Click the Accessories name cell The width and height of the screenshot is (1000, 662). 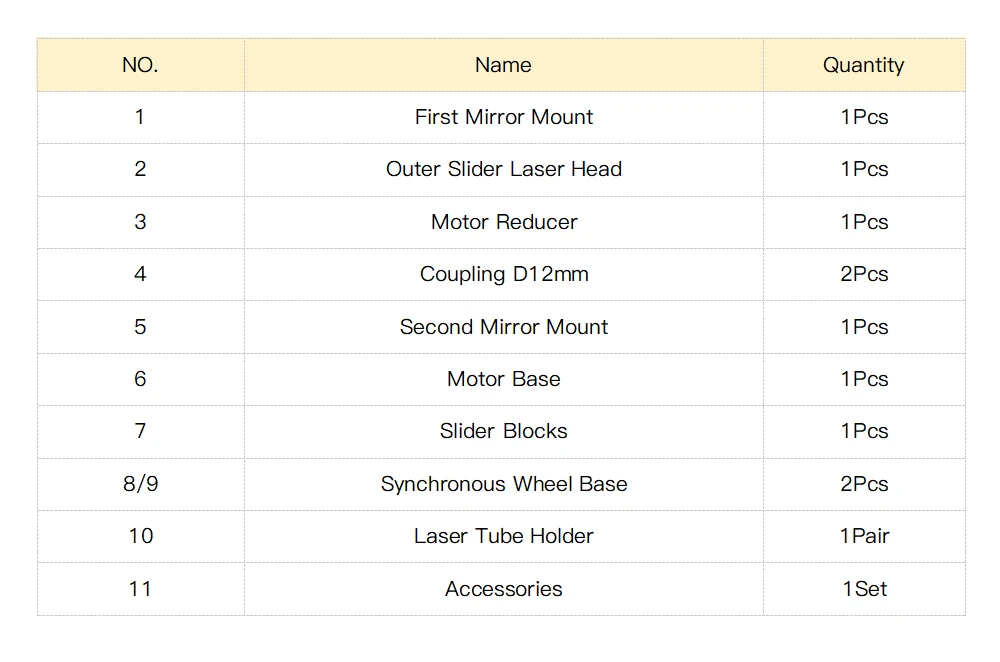tap(503, 589)
